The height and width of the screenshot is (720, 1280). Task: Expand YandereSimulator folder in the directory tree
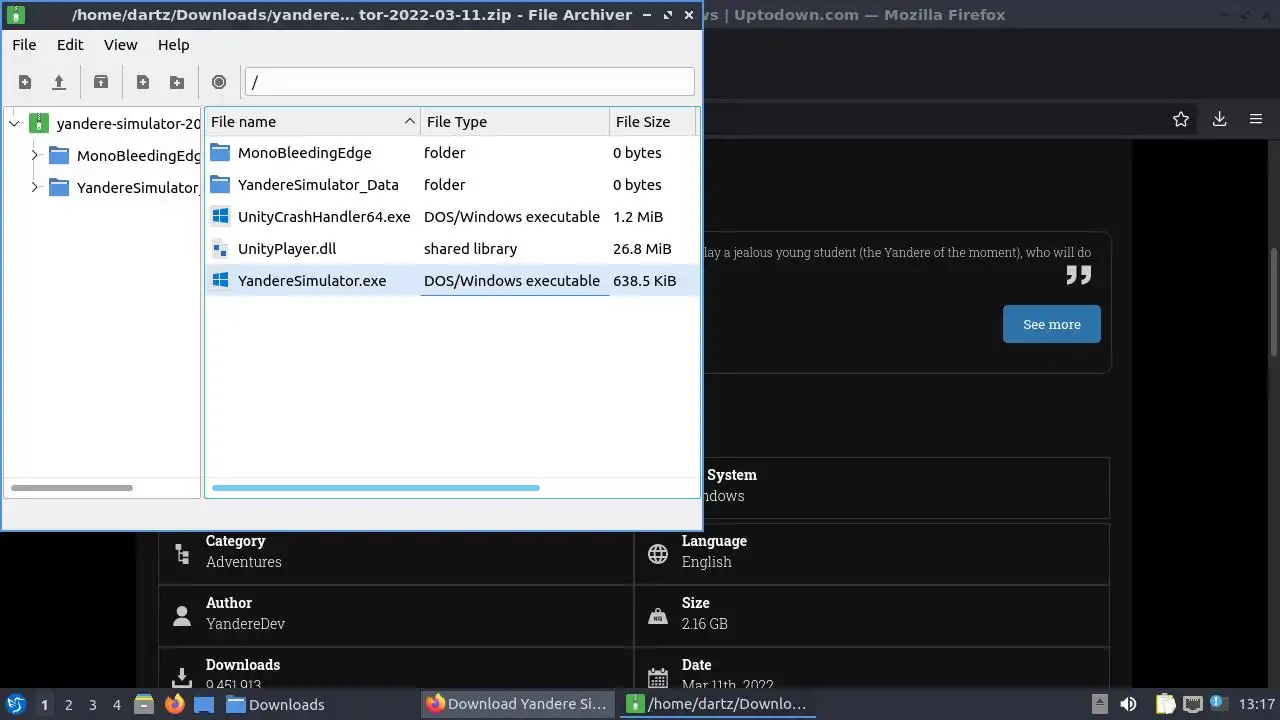tap(35, 187)
